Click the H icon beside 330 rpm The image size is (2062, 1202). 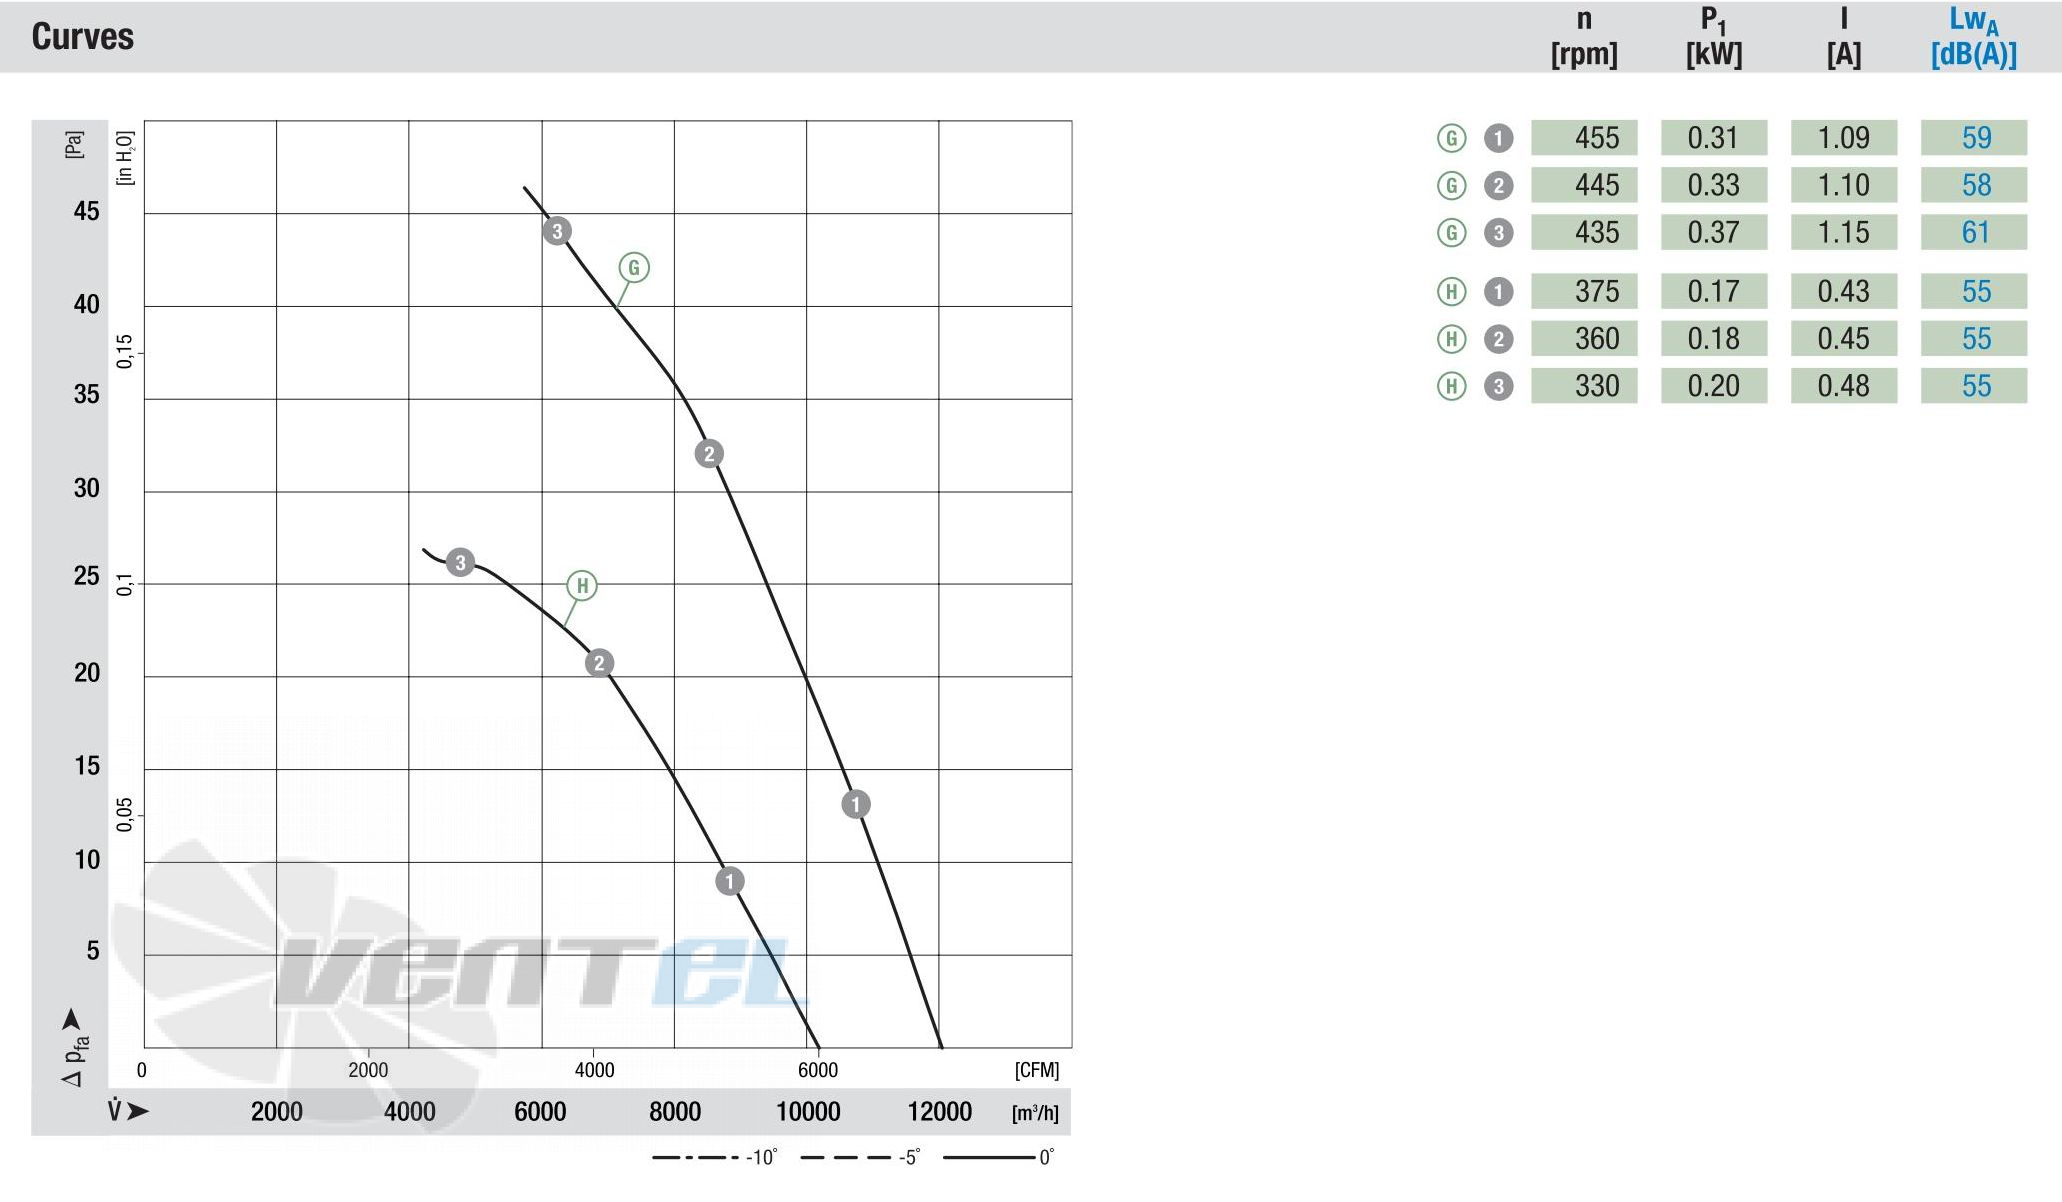click(x=1452, y=386)
